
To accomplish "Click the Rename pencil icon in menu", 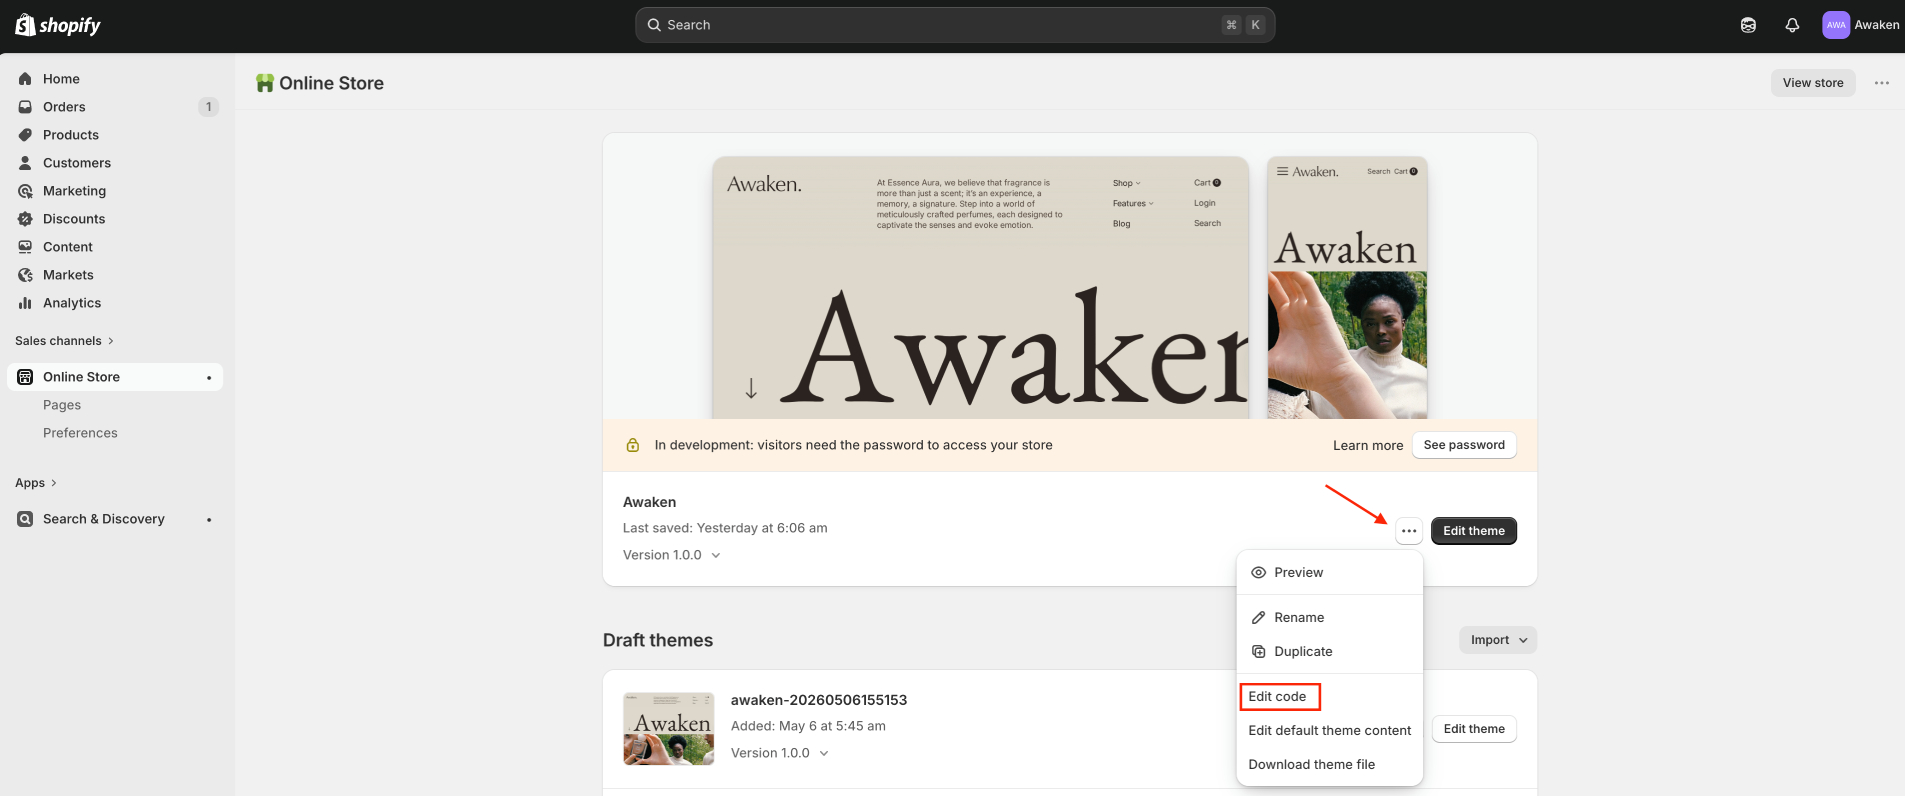I will pos(1259,618).
